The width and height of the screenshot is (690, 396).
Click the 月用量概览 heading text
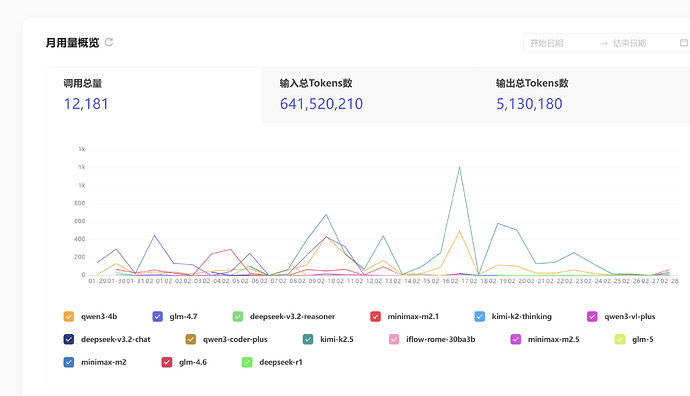pyautogui.click(x=73, y=43)
